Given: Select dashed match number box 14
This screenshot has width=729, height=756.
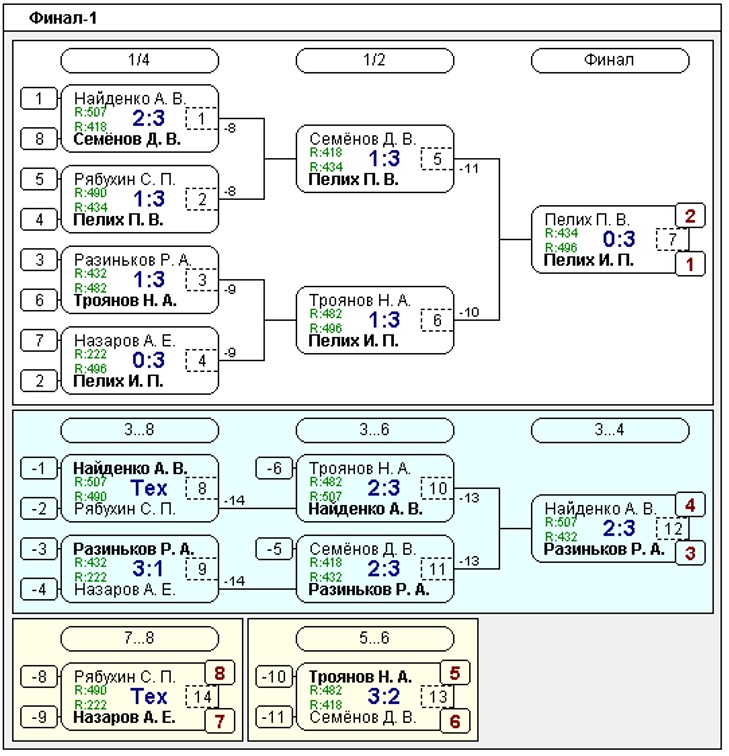Looking at the screenshot, I should [x=202, y=697].
